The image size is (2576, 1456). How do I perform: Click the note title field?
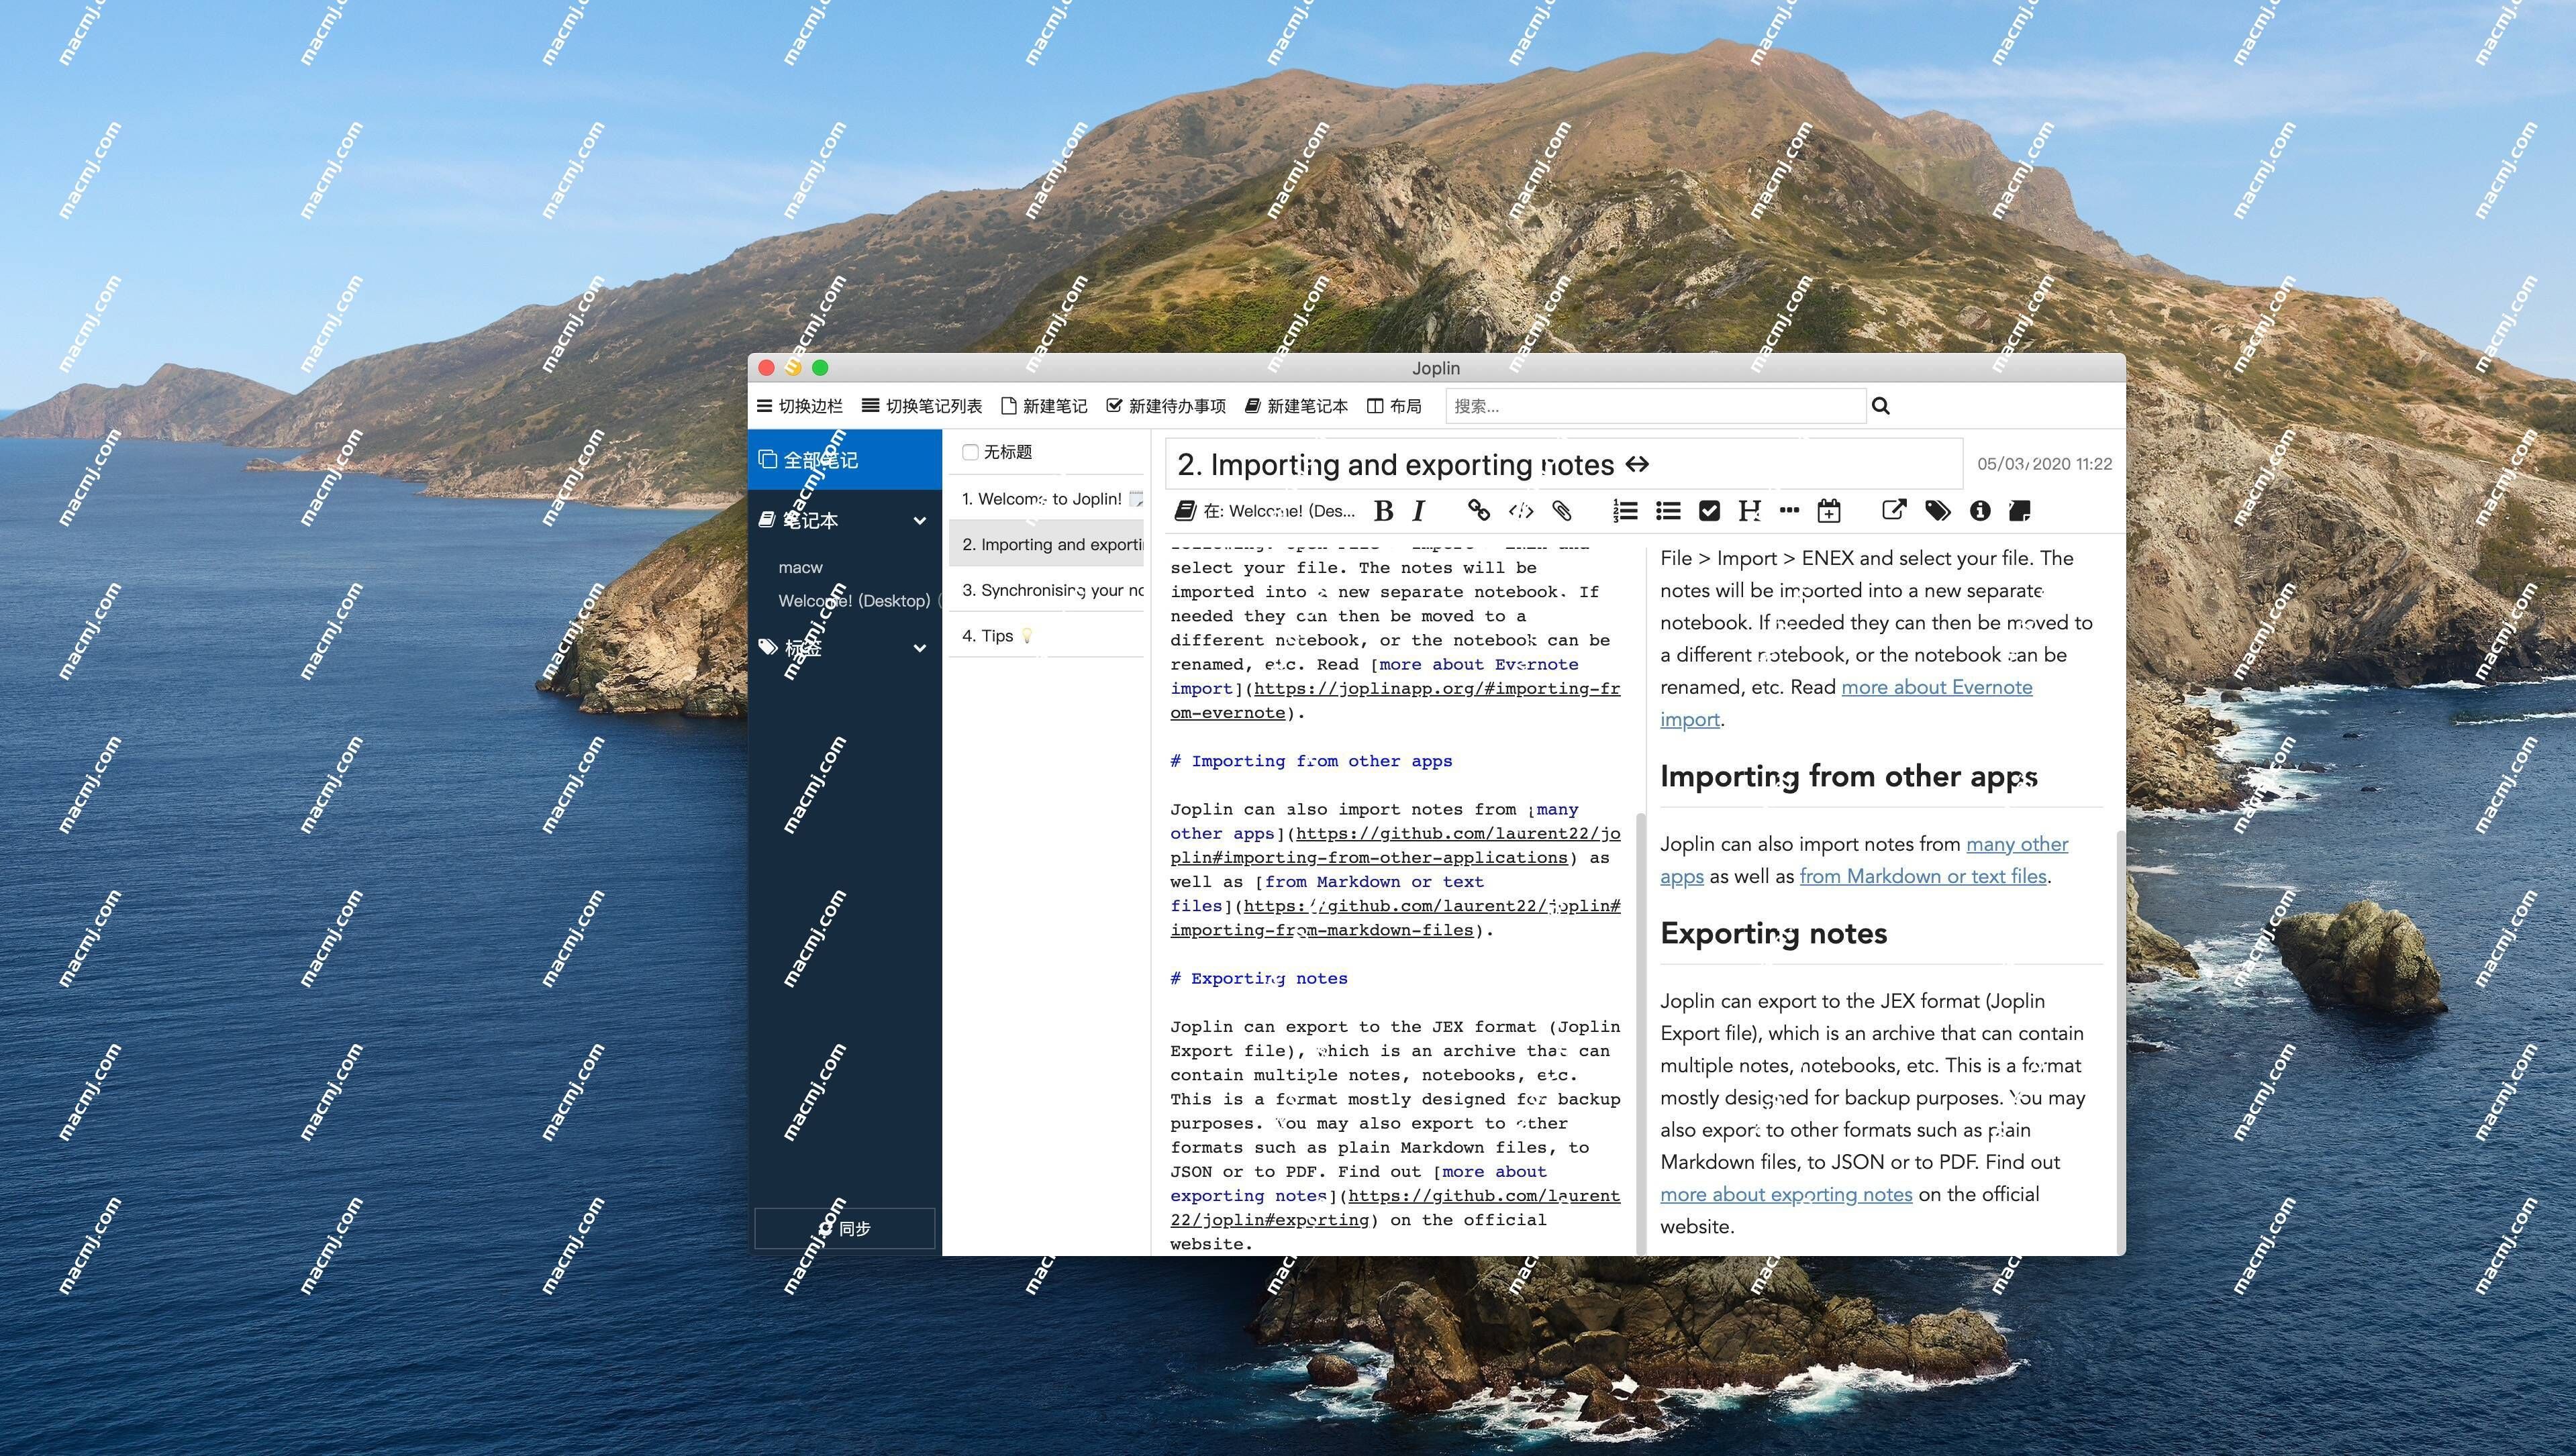click(x=1564, y=464)
